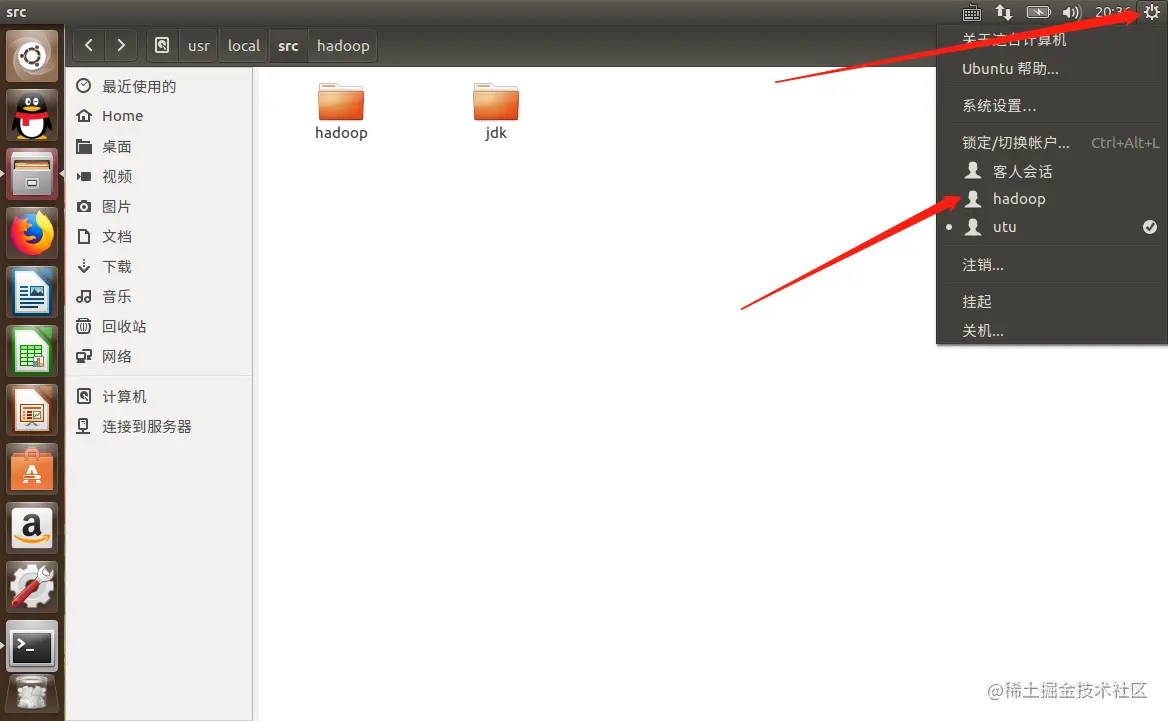The height and width of the screenshot is (721, 1168).
Task: Navigate to hadoop in the path bar
Action: pyautogui.click(x=343, y=45)
